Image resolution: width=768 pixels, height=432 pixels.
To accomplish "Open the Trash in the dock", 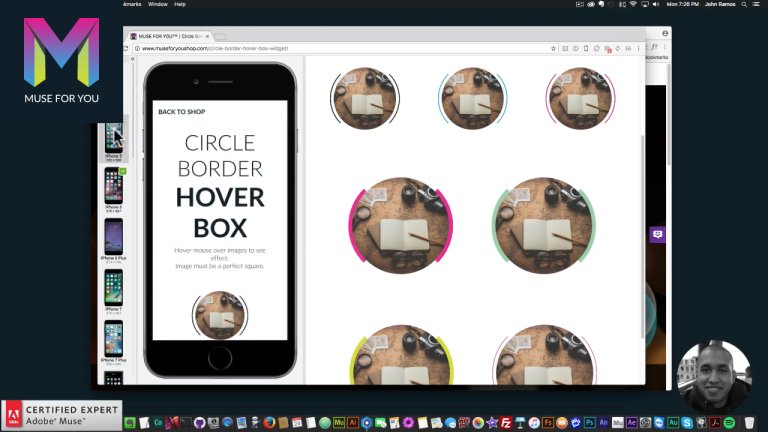I will click(749, 423).
